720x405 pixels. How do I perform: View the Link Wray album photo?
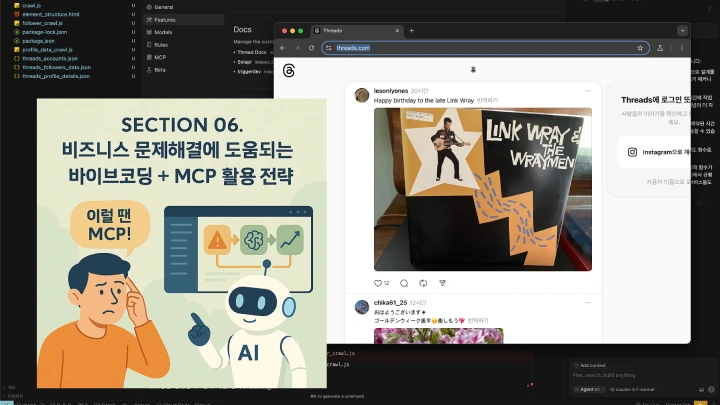483,189
